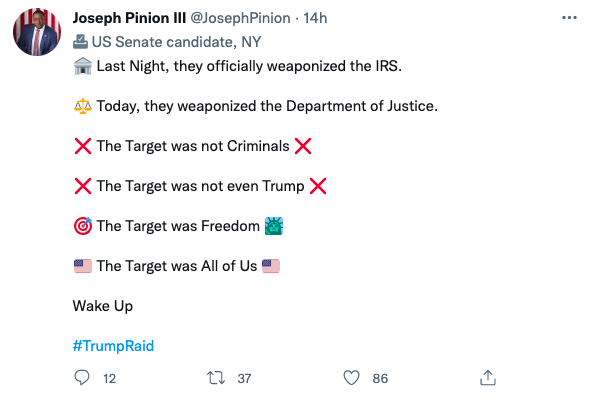Visit the @JosephPinion handle
This screenshot has width=590, height=400.
240,18
